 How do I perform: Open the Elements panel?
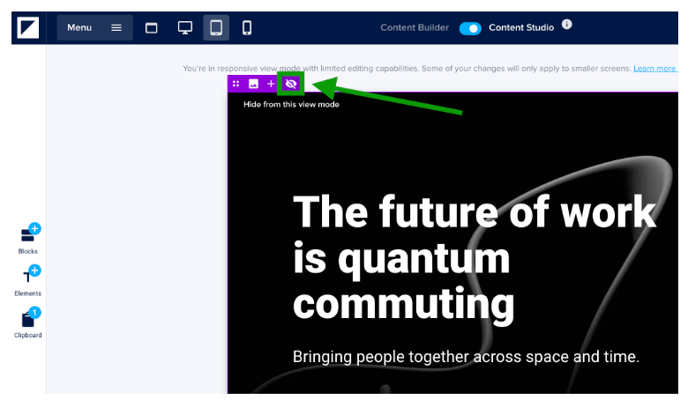(x=28, y=280)
